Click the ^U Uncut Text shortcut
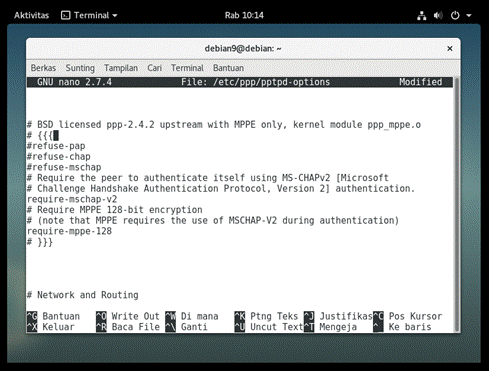Image resolution: width=489 pixels, height=371 pixels. click(269, 327)
